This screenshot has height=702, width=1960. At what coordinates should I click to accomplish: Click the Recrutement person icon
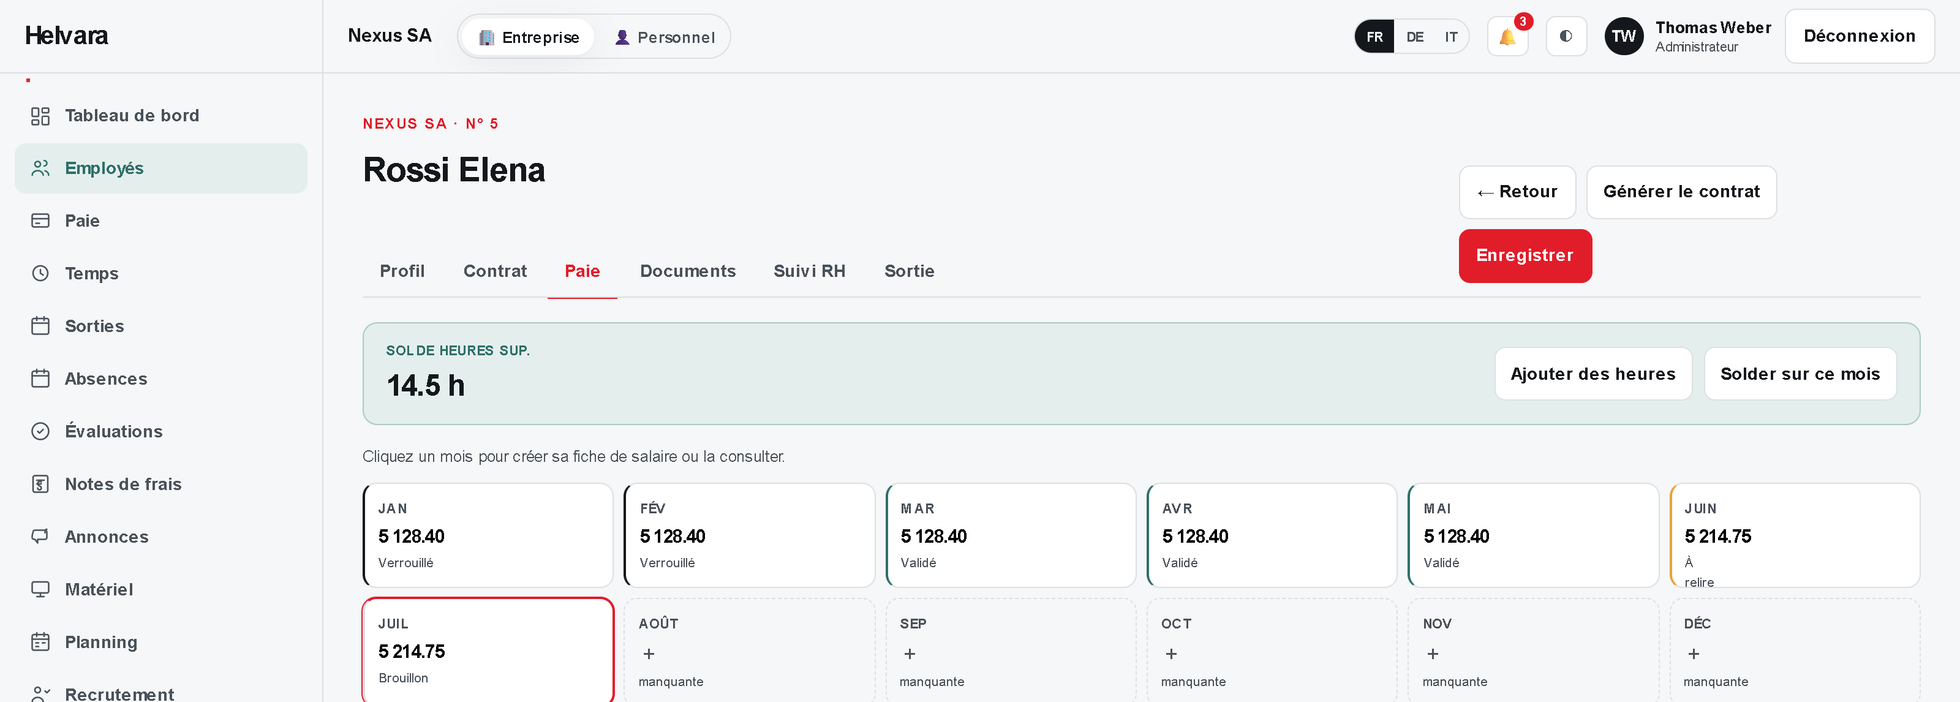[40, 694]
